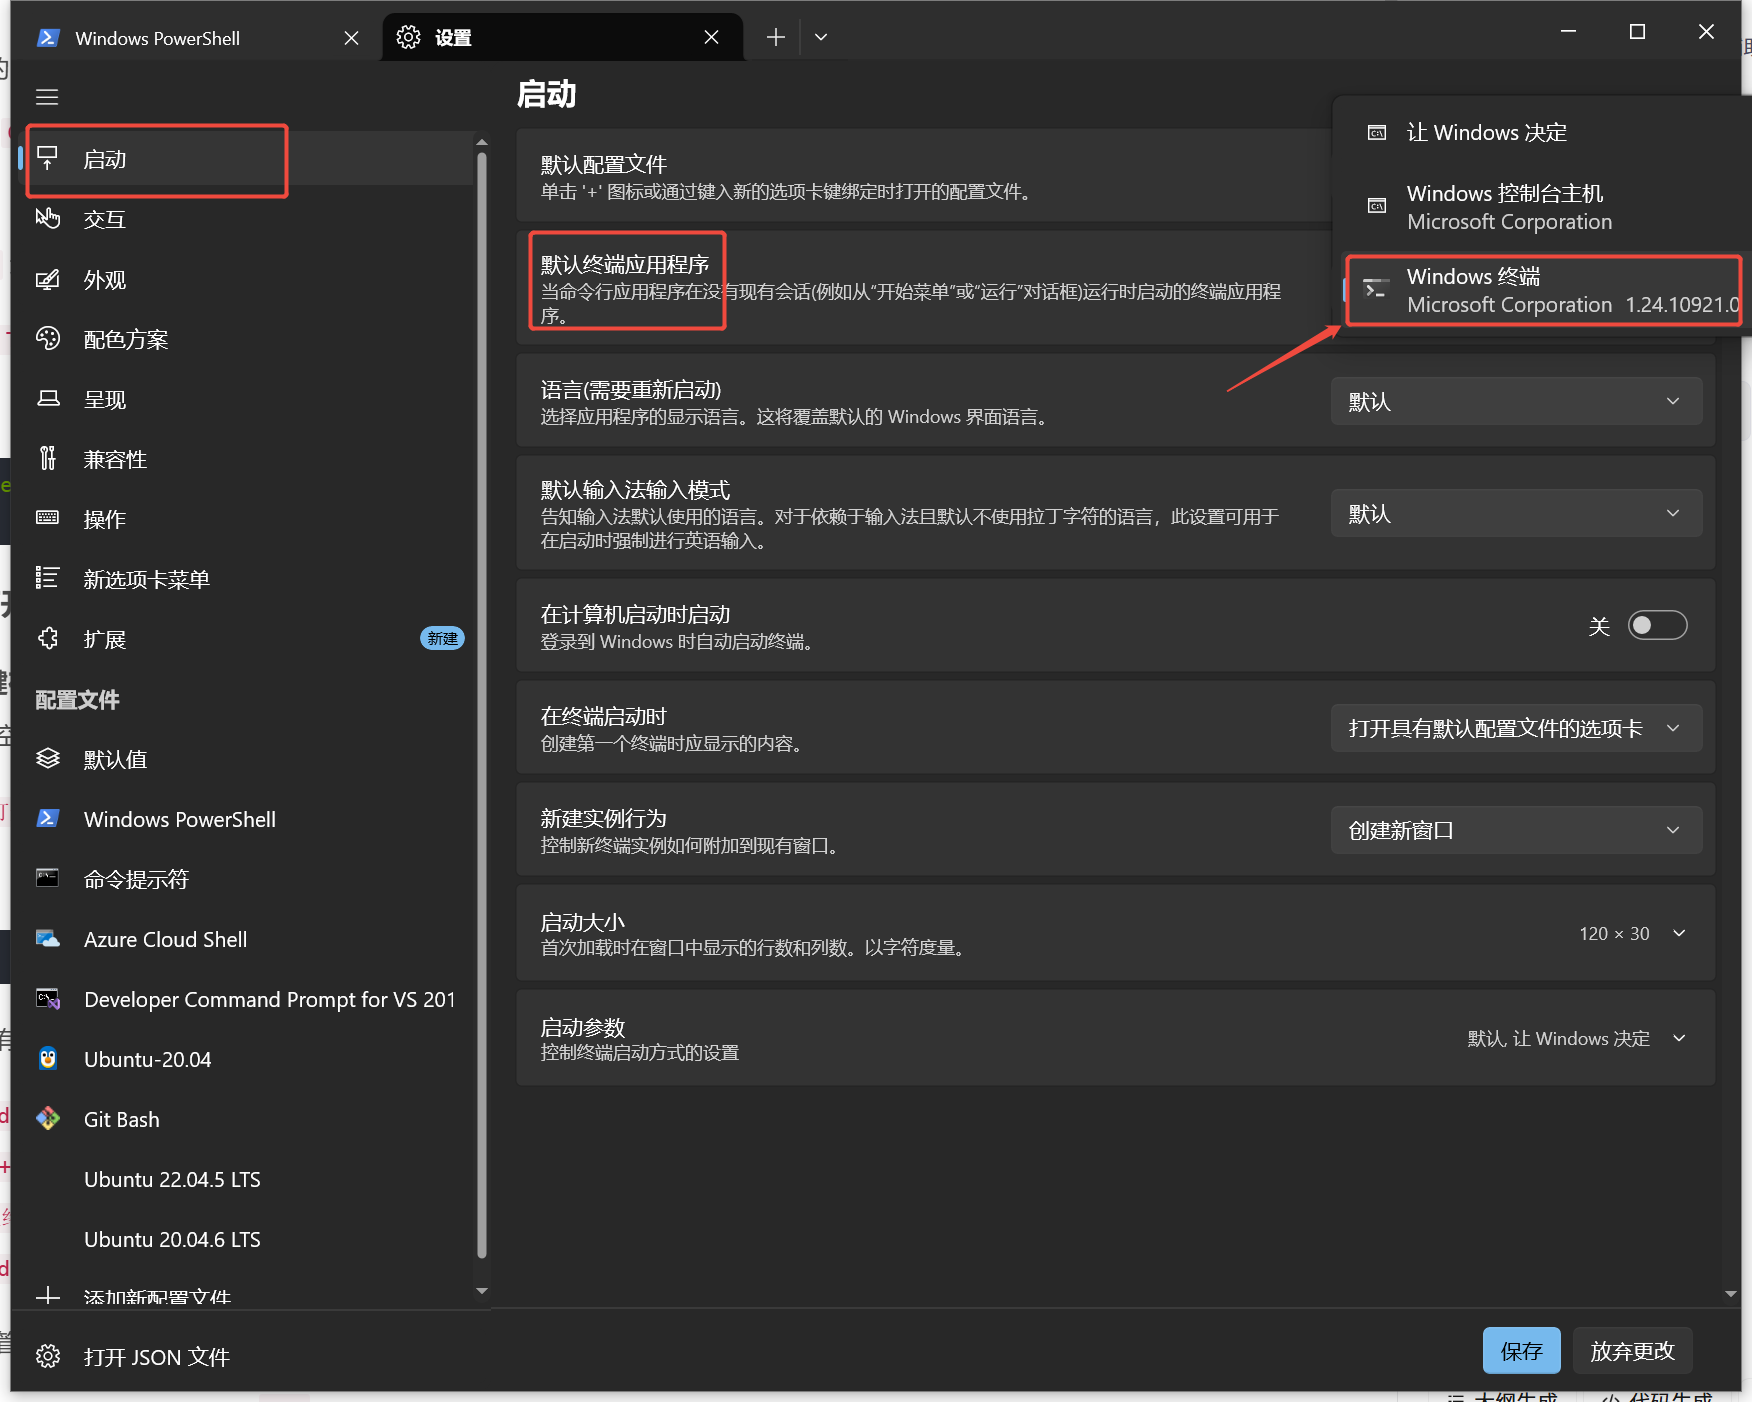Click the PowerShell tab icon
Image resolution: width=1752 pixels, height=1402 pixels.
[x=47, y=38]
